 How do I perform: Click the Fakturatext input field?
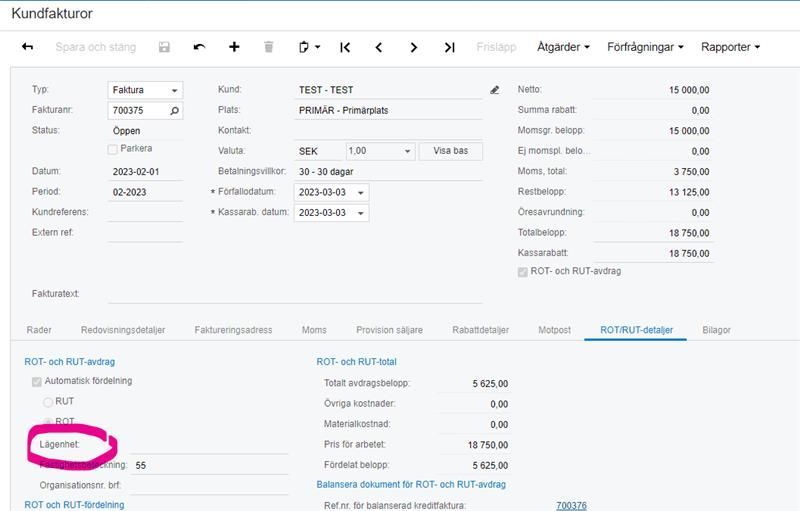[295, 294]
